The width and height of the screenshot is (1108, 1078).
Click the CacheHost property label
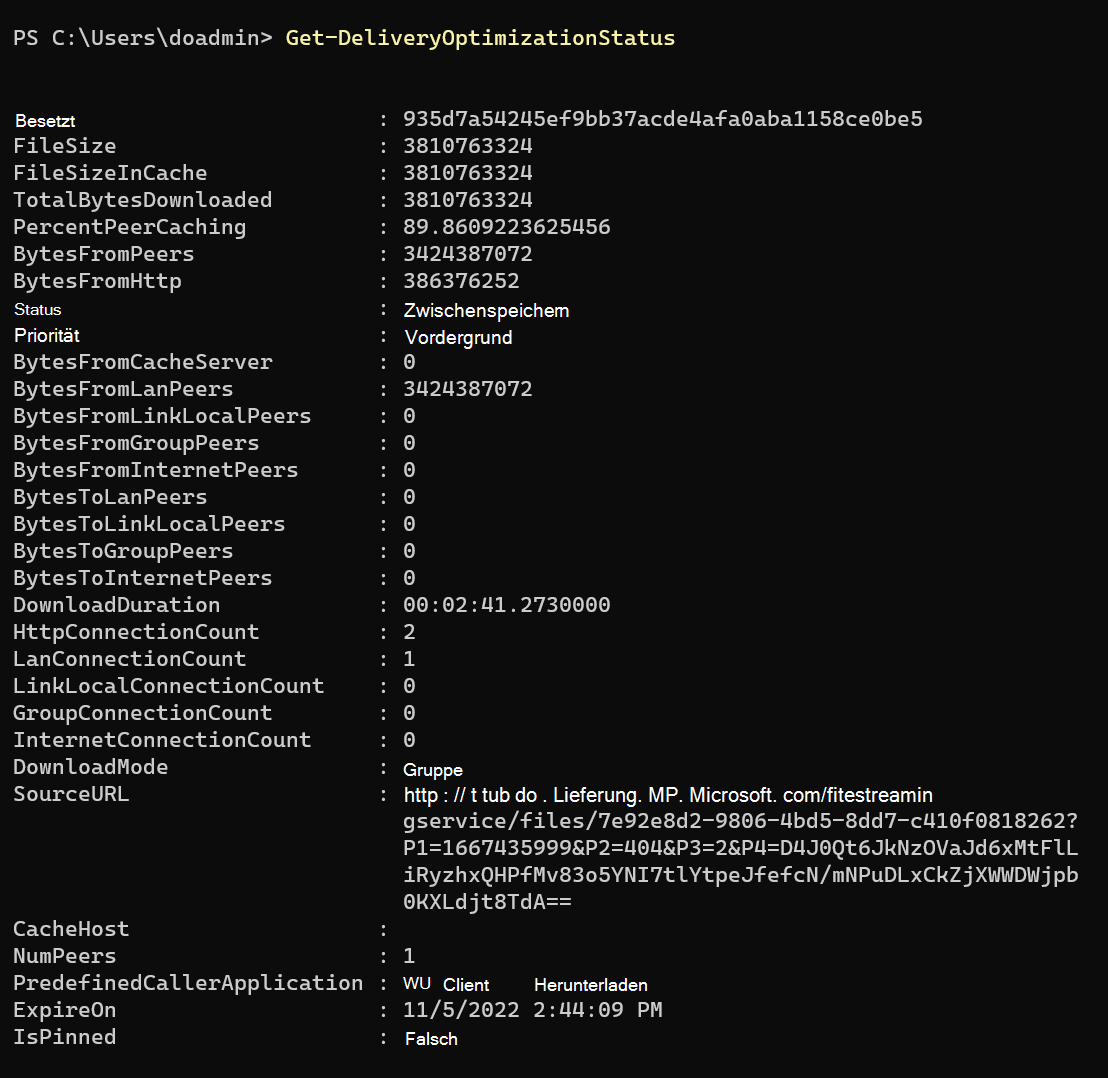(71, 929)
